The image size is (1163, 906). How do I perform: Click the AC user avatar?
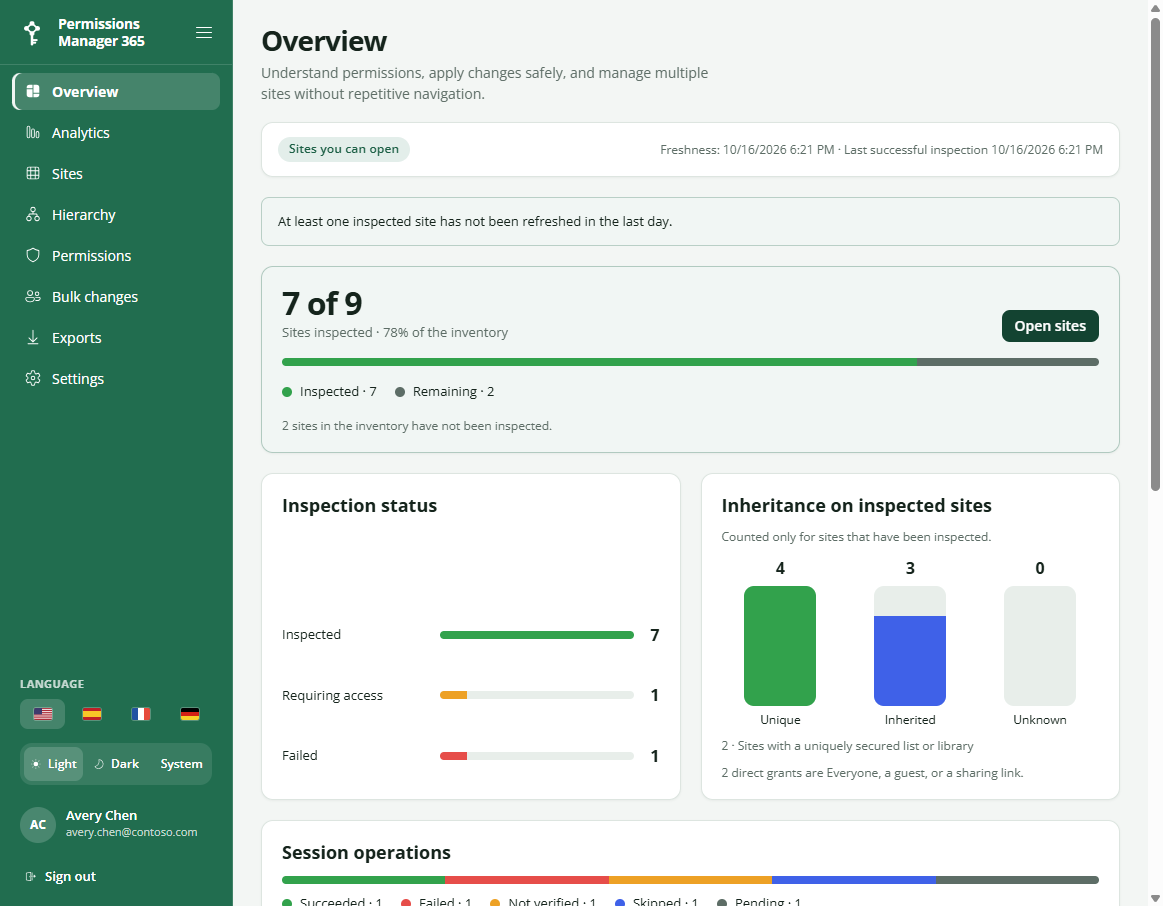point(38,824)
